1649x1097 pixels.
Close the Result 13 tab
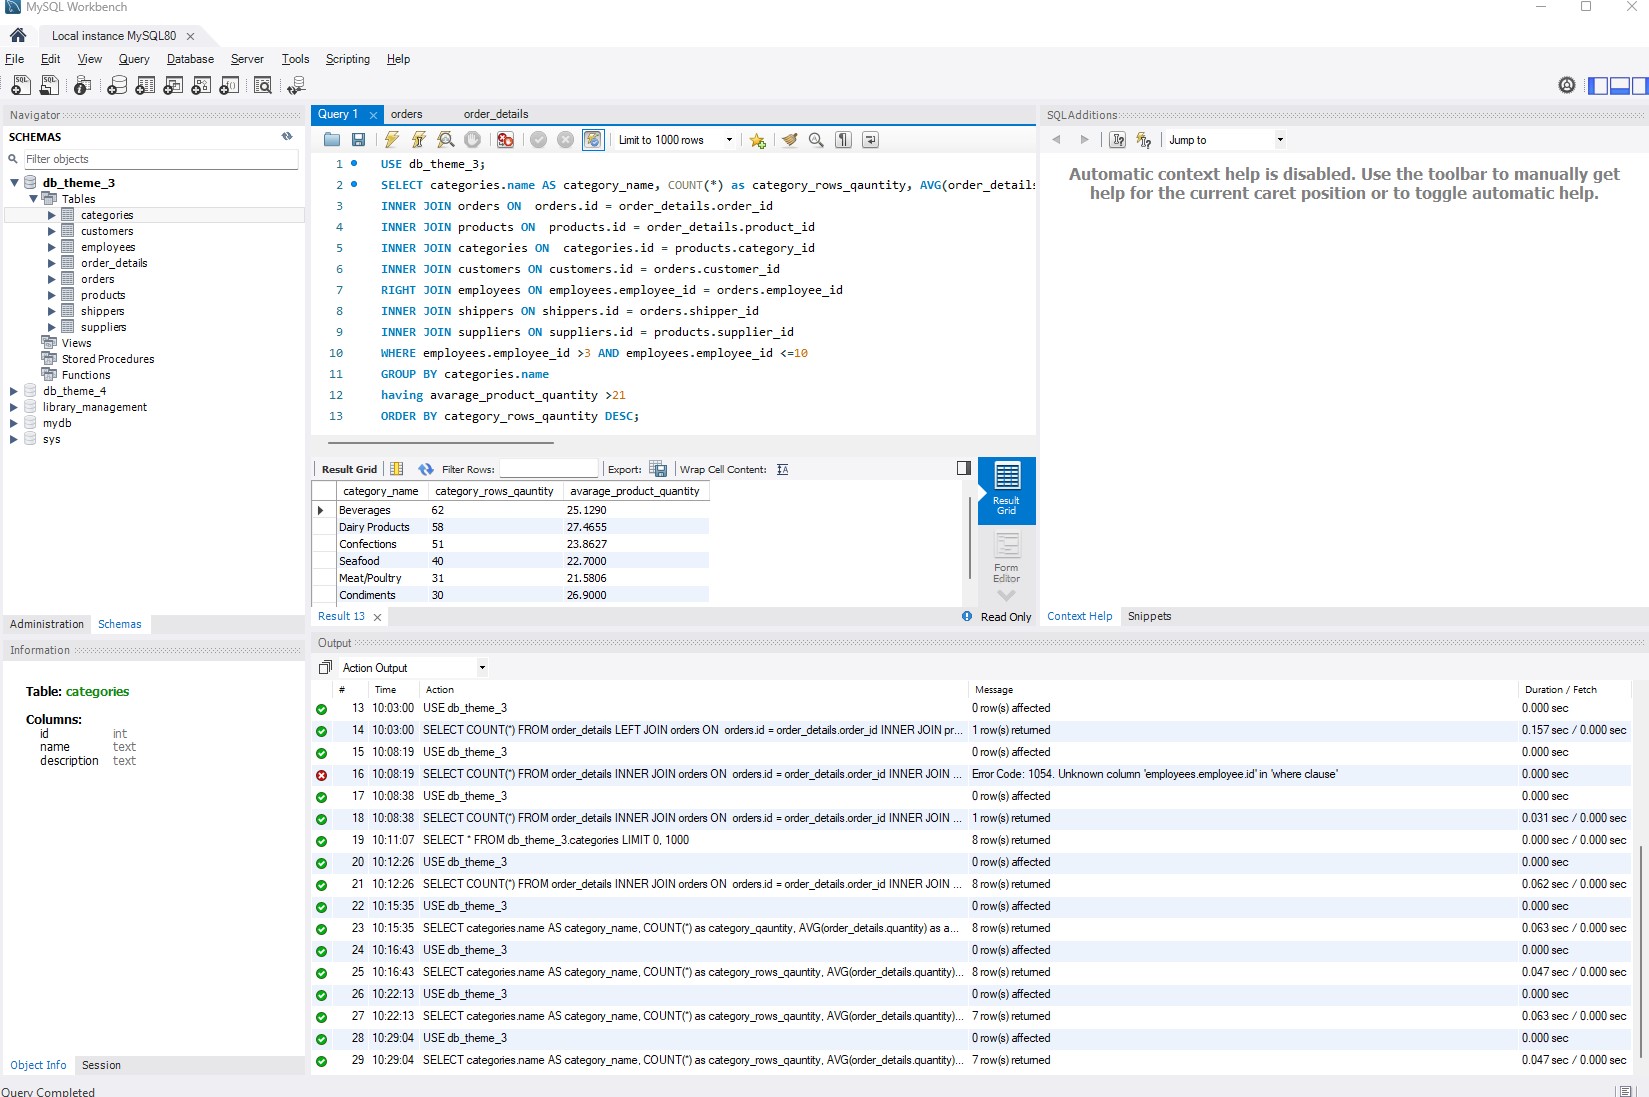pos(377,617)
